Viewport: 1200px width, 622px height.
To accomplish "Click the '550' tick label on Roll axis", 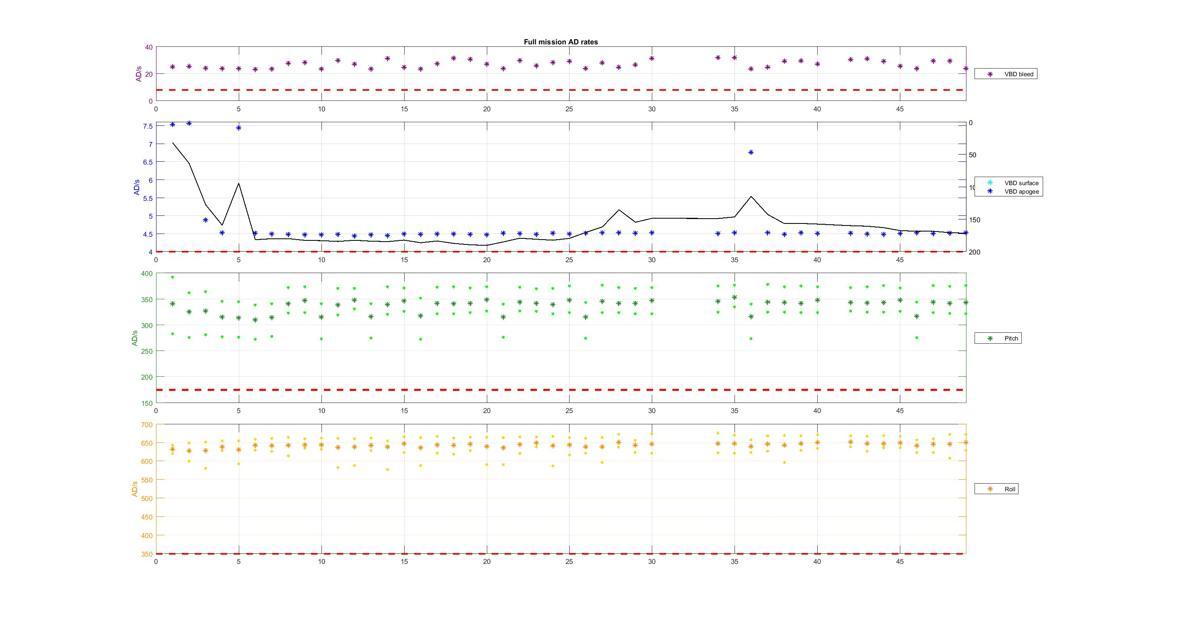I will 147,480.
